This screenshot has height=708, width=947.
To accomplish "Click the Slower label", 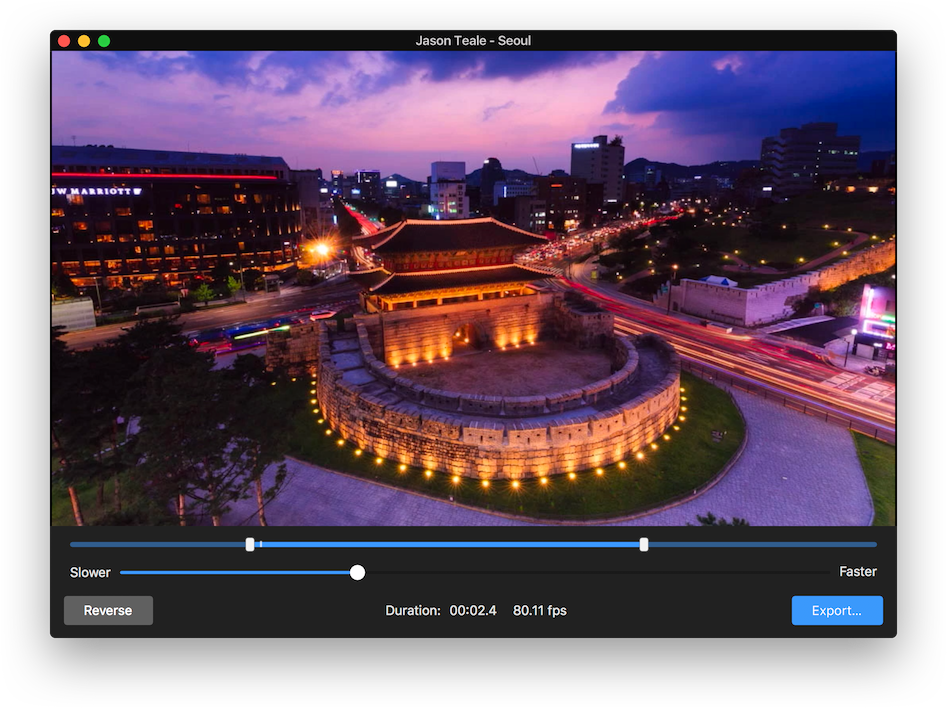I will [x=90, y=573].
